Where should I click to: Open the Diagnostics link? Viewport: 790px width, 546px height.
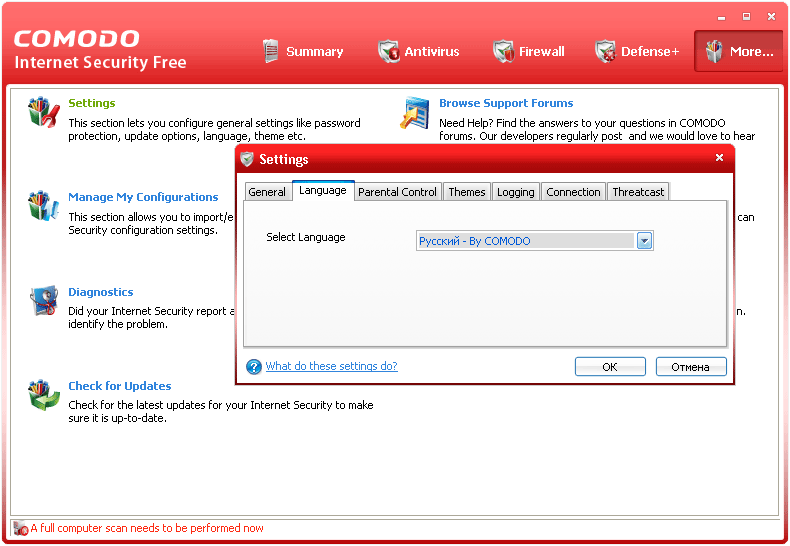tap(101, 292)
